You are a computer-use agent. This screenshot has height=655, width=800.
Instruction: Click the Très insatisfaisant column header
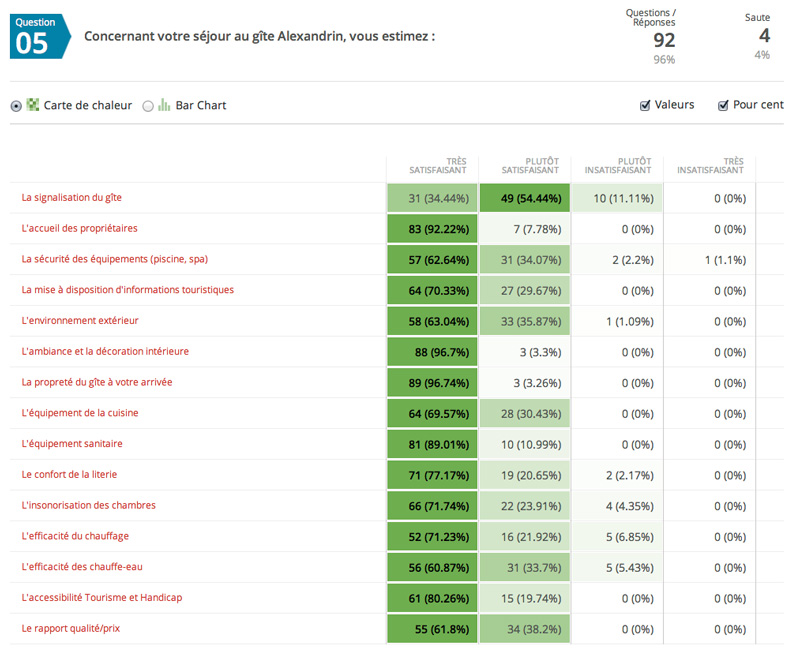coord(710,166)
